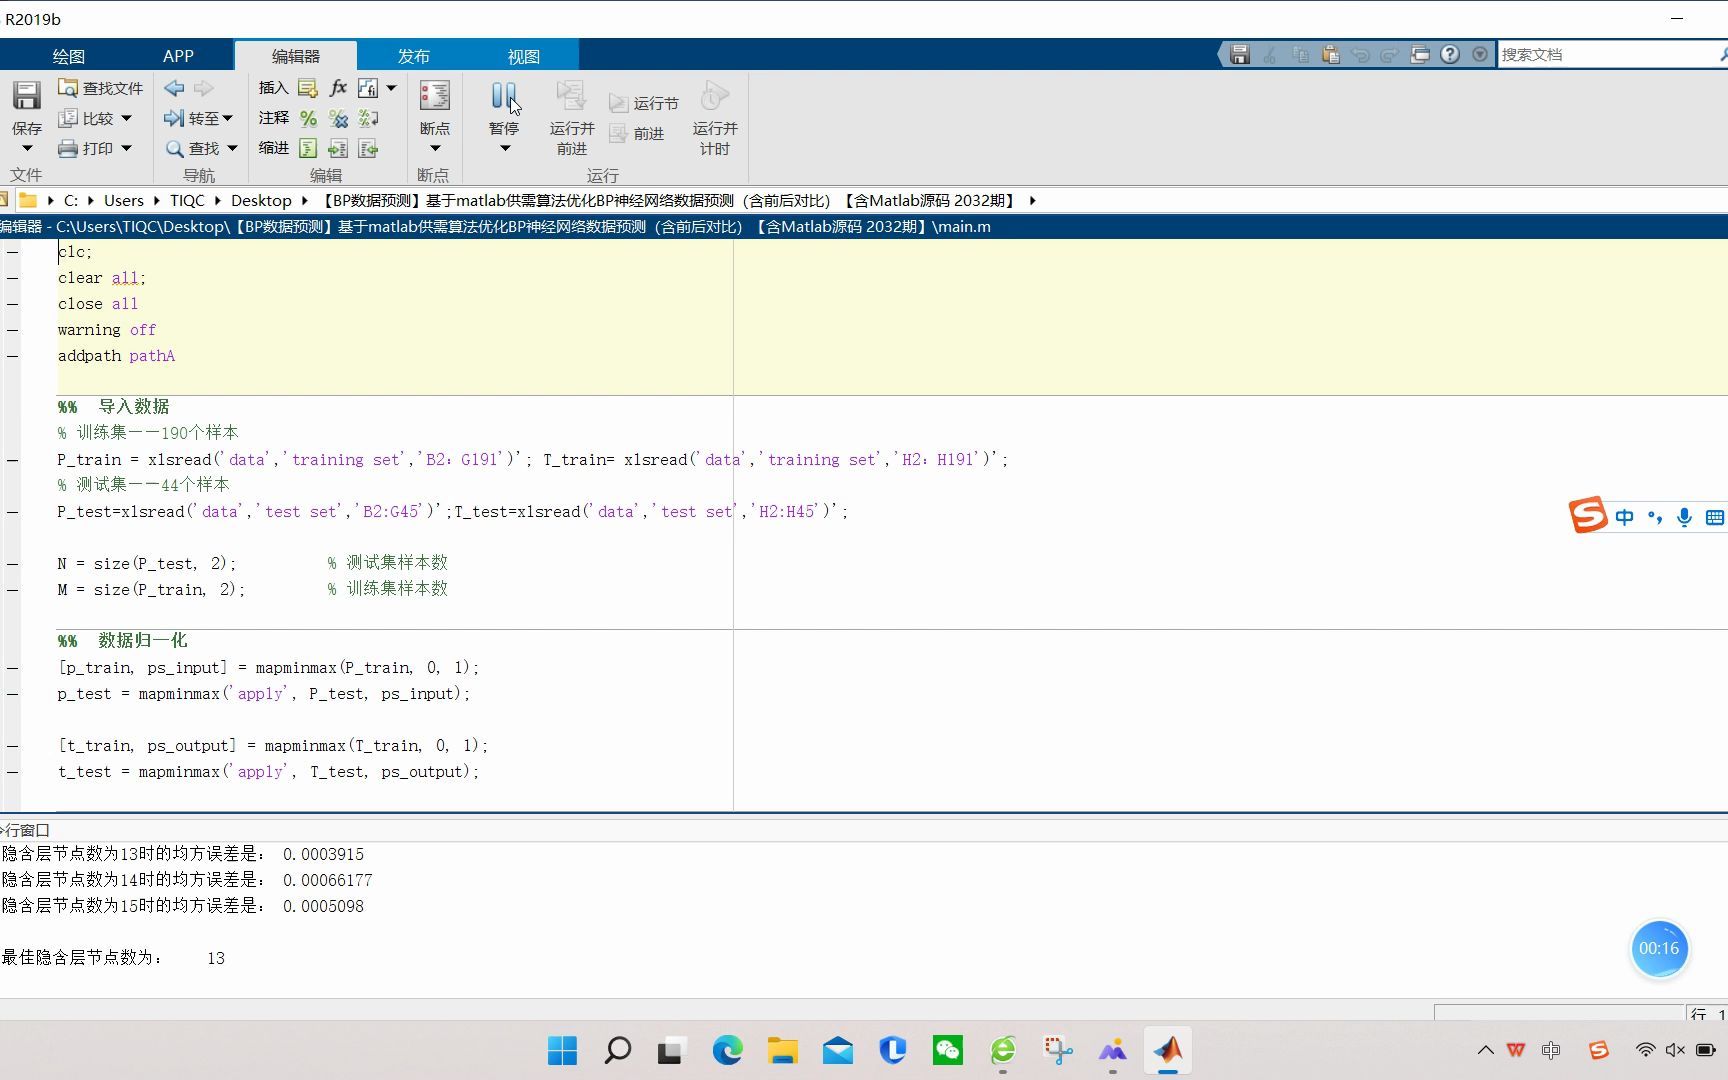Screen dimensions: 1728x1080
Task: Select the Editor (编辑器) tab
Action: point(296,56)
